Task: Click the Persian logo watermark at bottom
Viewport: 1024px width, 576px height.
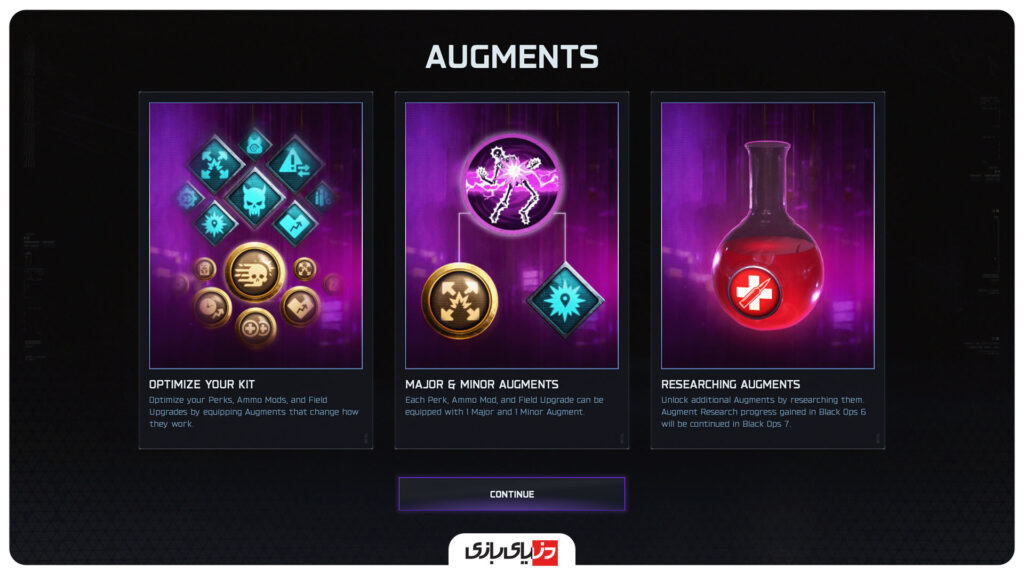Action: 512,551
